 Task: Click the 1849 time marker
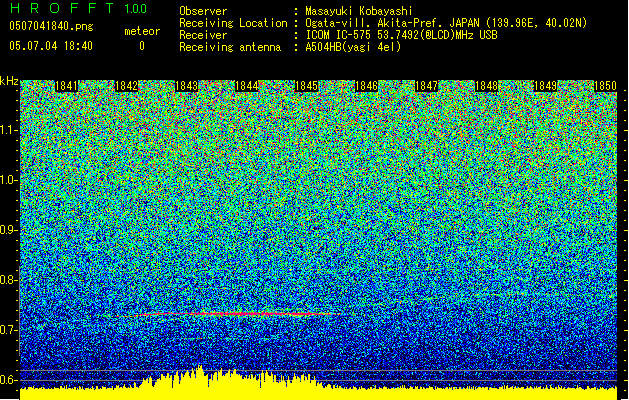click(546, 86)
